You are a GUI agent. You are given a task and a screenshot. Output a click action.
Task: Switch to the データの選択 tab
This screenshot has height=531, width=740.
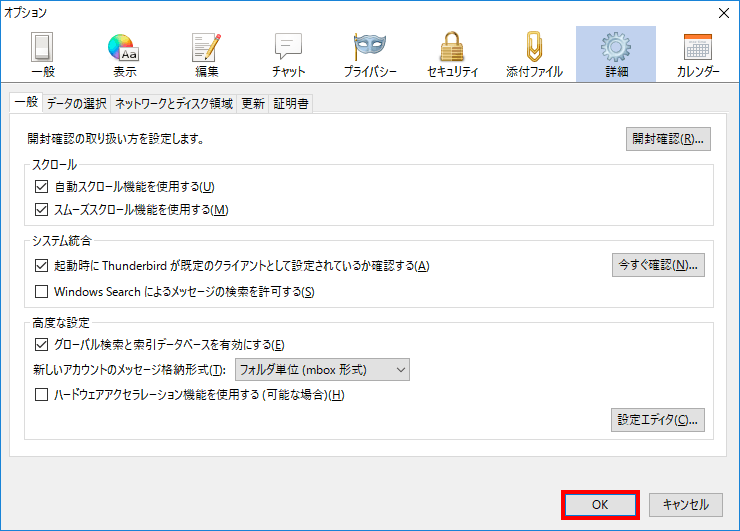coord(76,103)
